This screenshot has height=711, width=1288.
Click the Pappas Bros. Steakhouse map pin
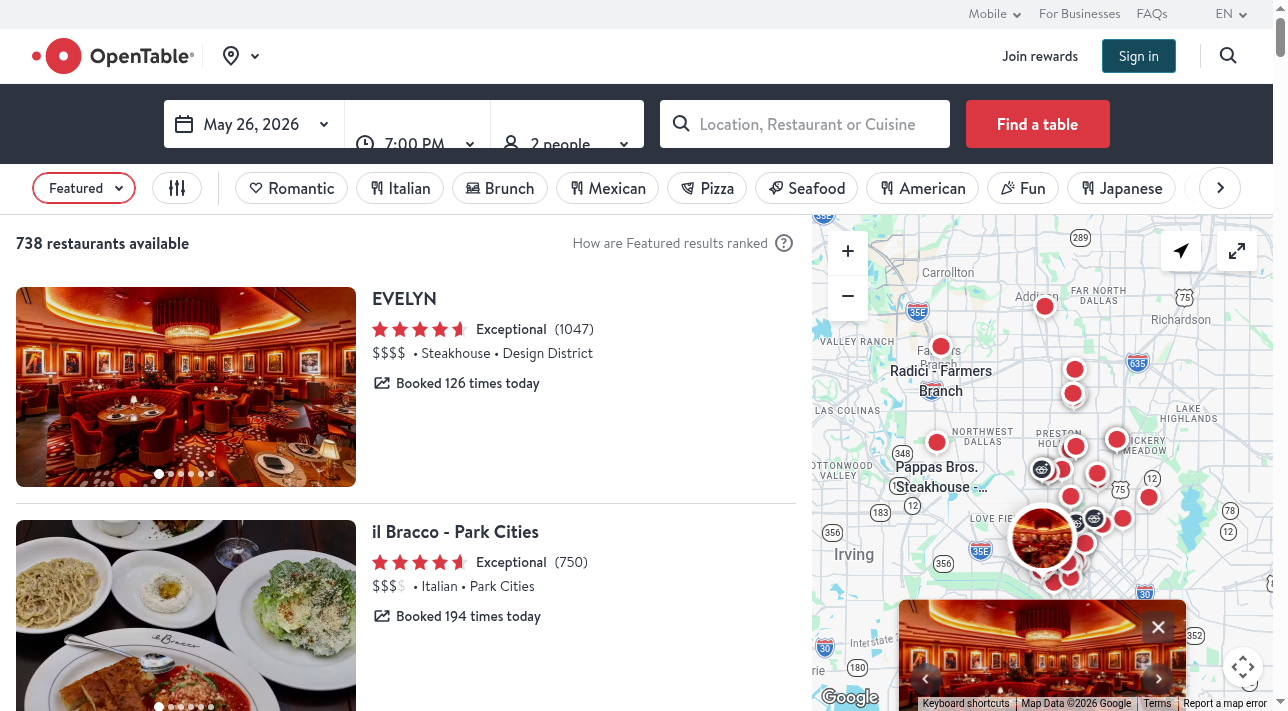click(937, 443)
